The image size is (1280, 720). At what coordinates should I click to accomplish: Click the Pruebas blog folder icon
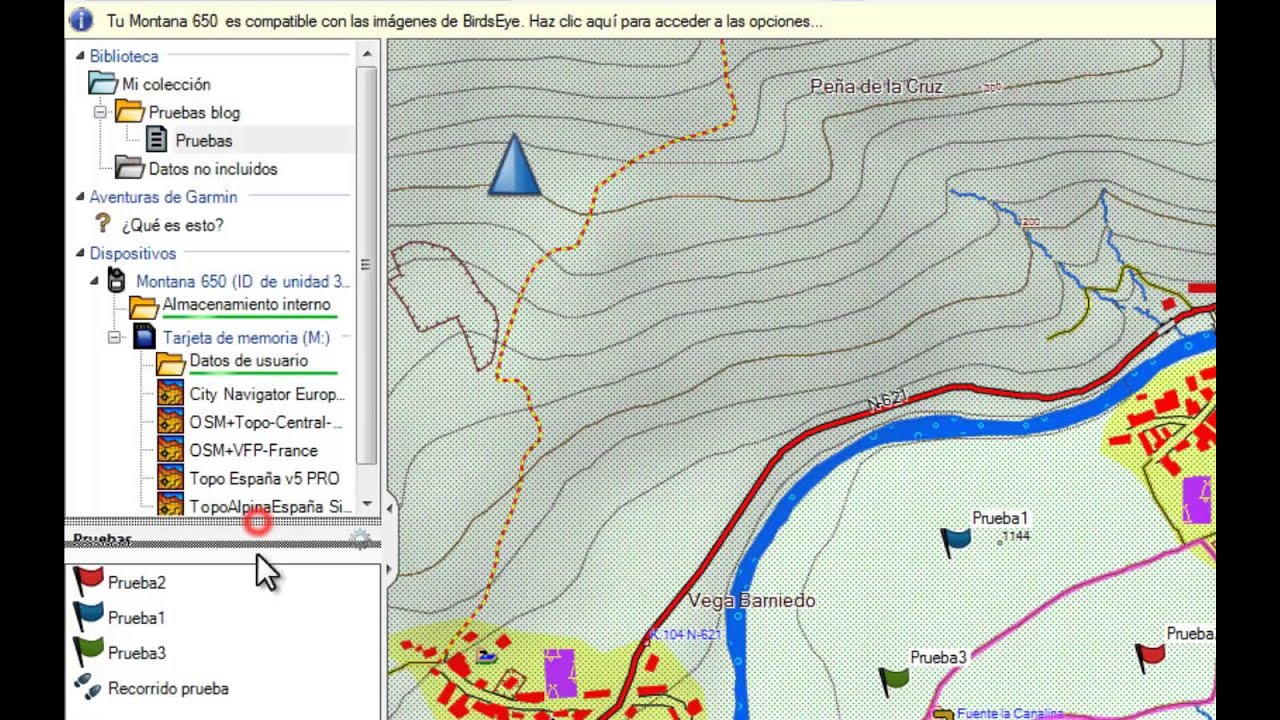pos(130,112)
